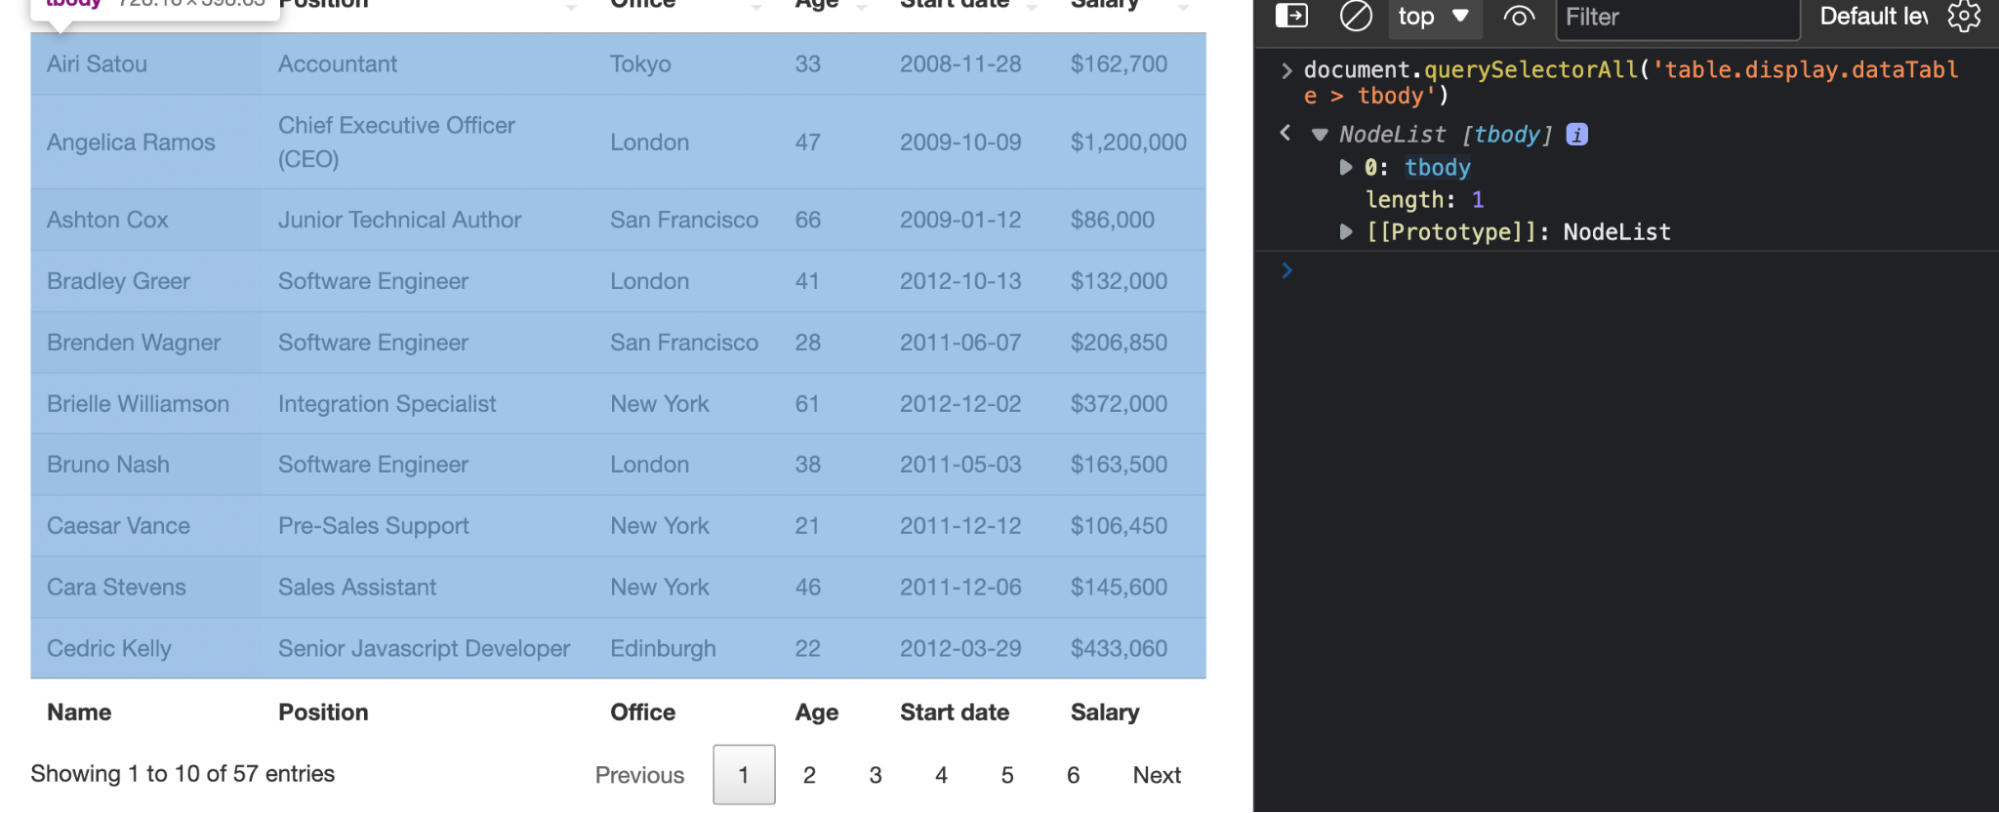Go to the Next page
Image resolution: width=1999 pixels, height=813 pixels.
(x=1157, y=775)
